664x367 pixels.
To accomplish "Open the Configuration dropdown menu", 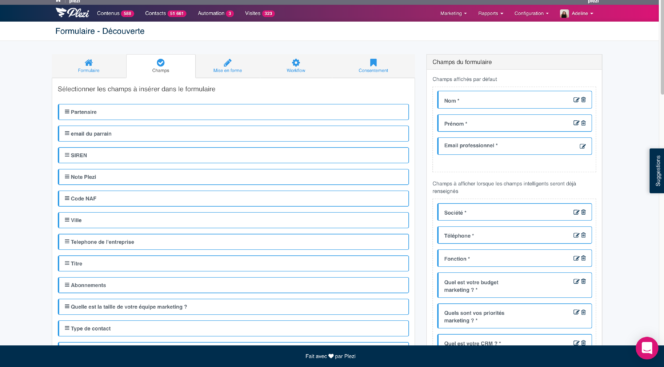I will [x=531, y=14].
